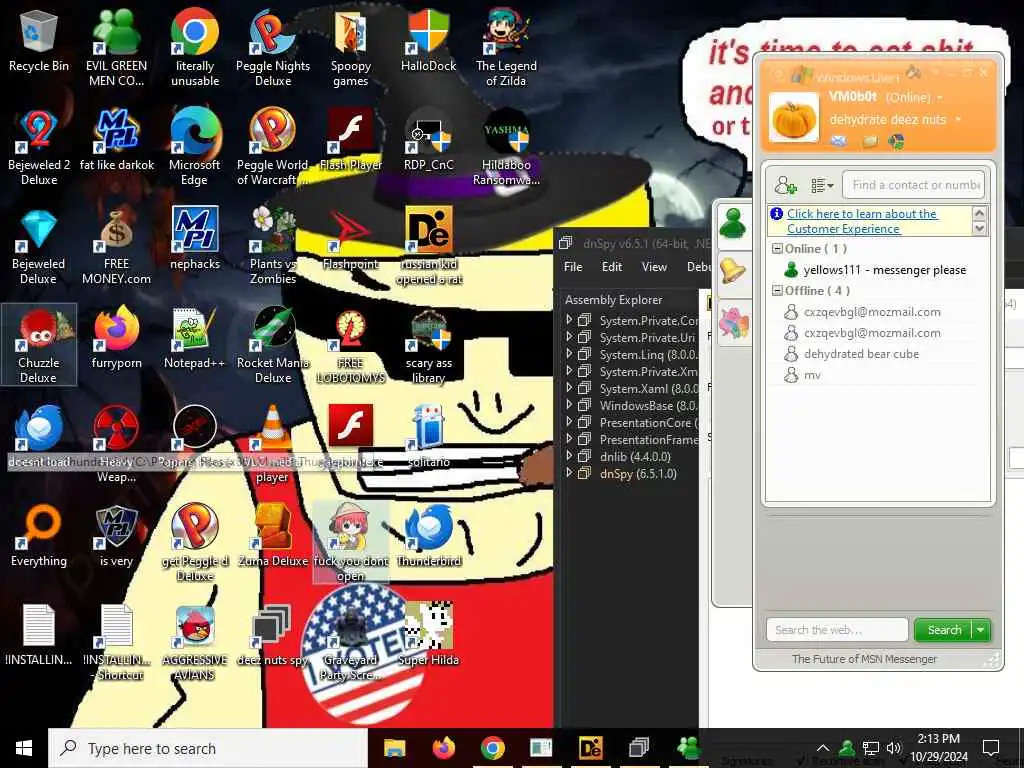Expand the dnSpy (6.5.1.0) assembly node
The width and height of the screenshot is (1024, 768).
click(569, 473)
